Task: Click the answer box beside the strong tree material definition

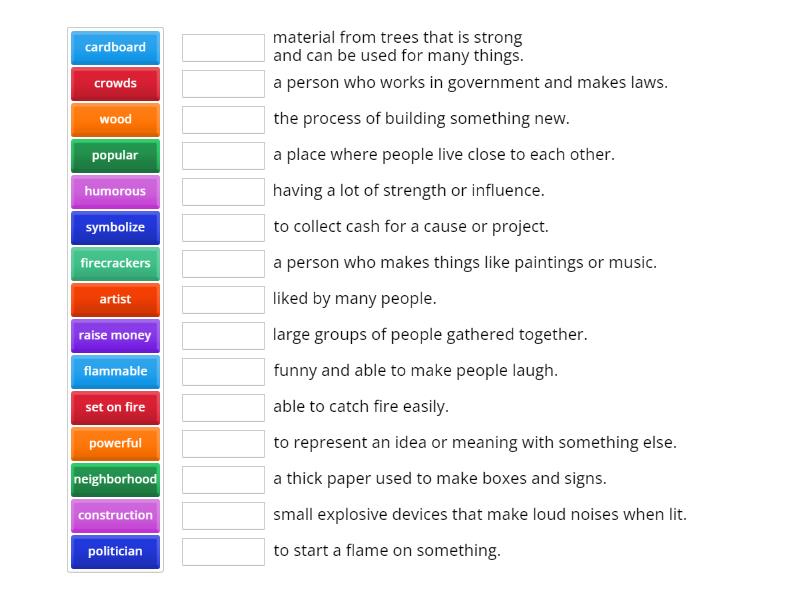Action: (223, 45)
